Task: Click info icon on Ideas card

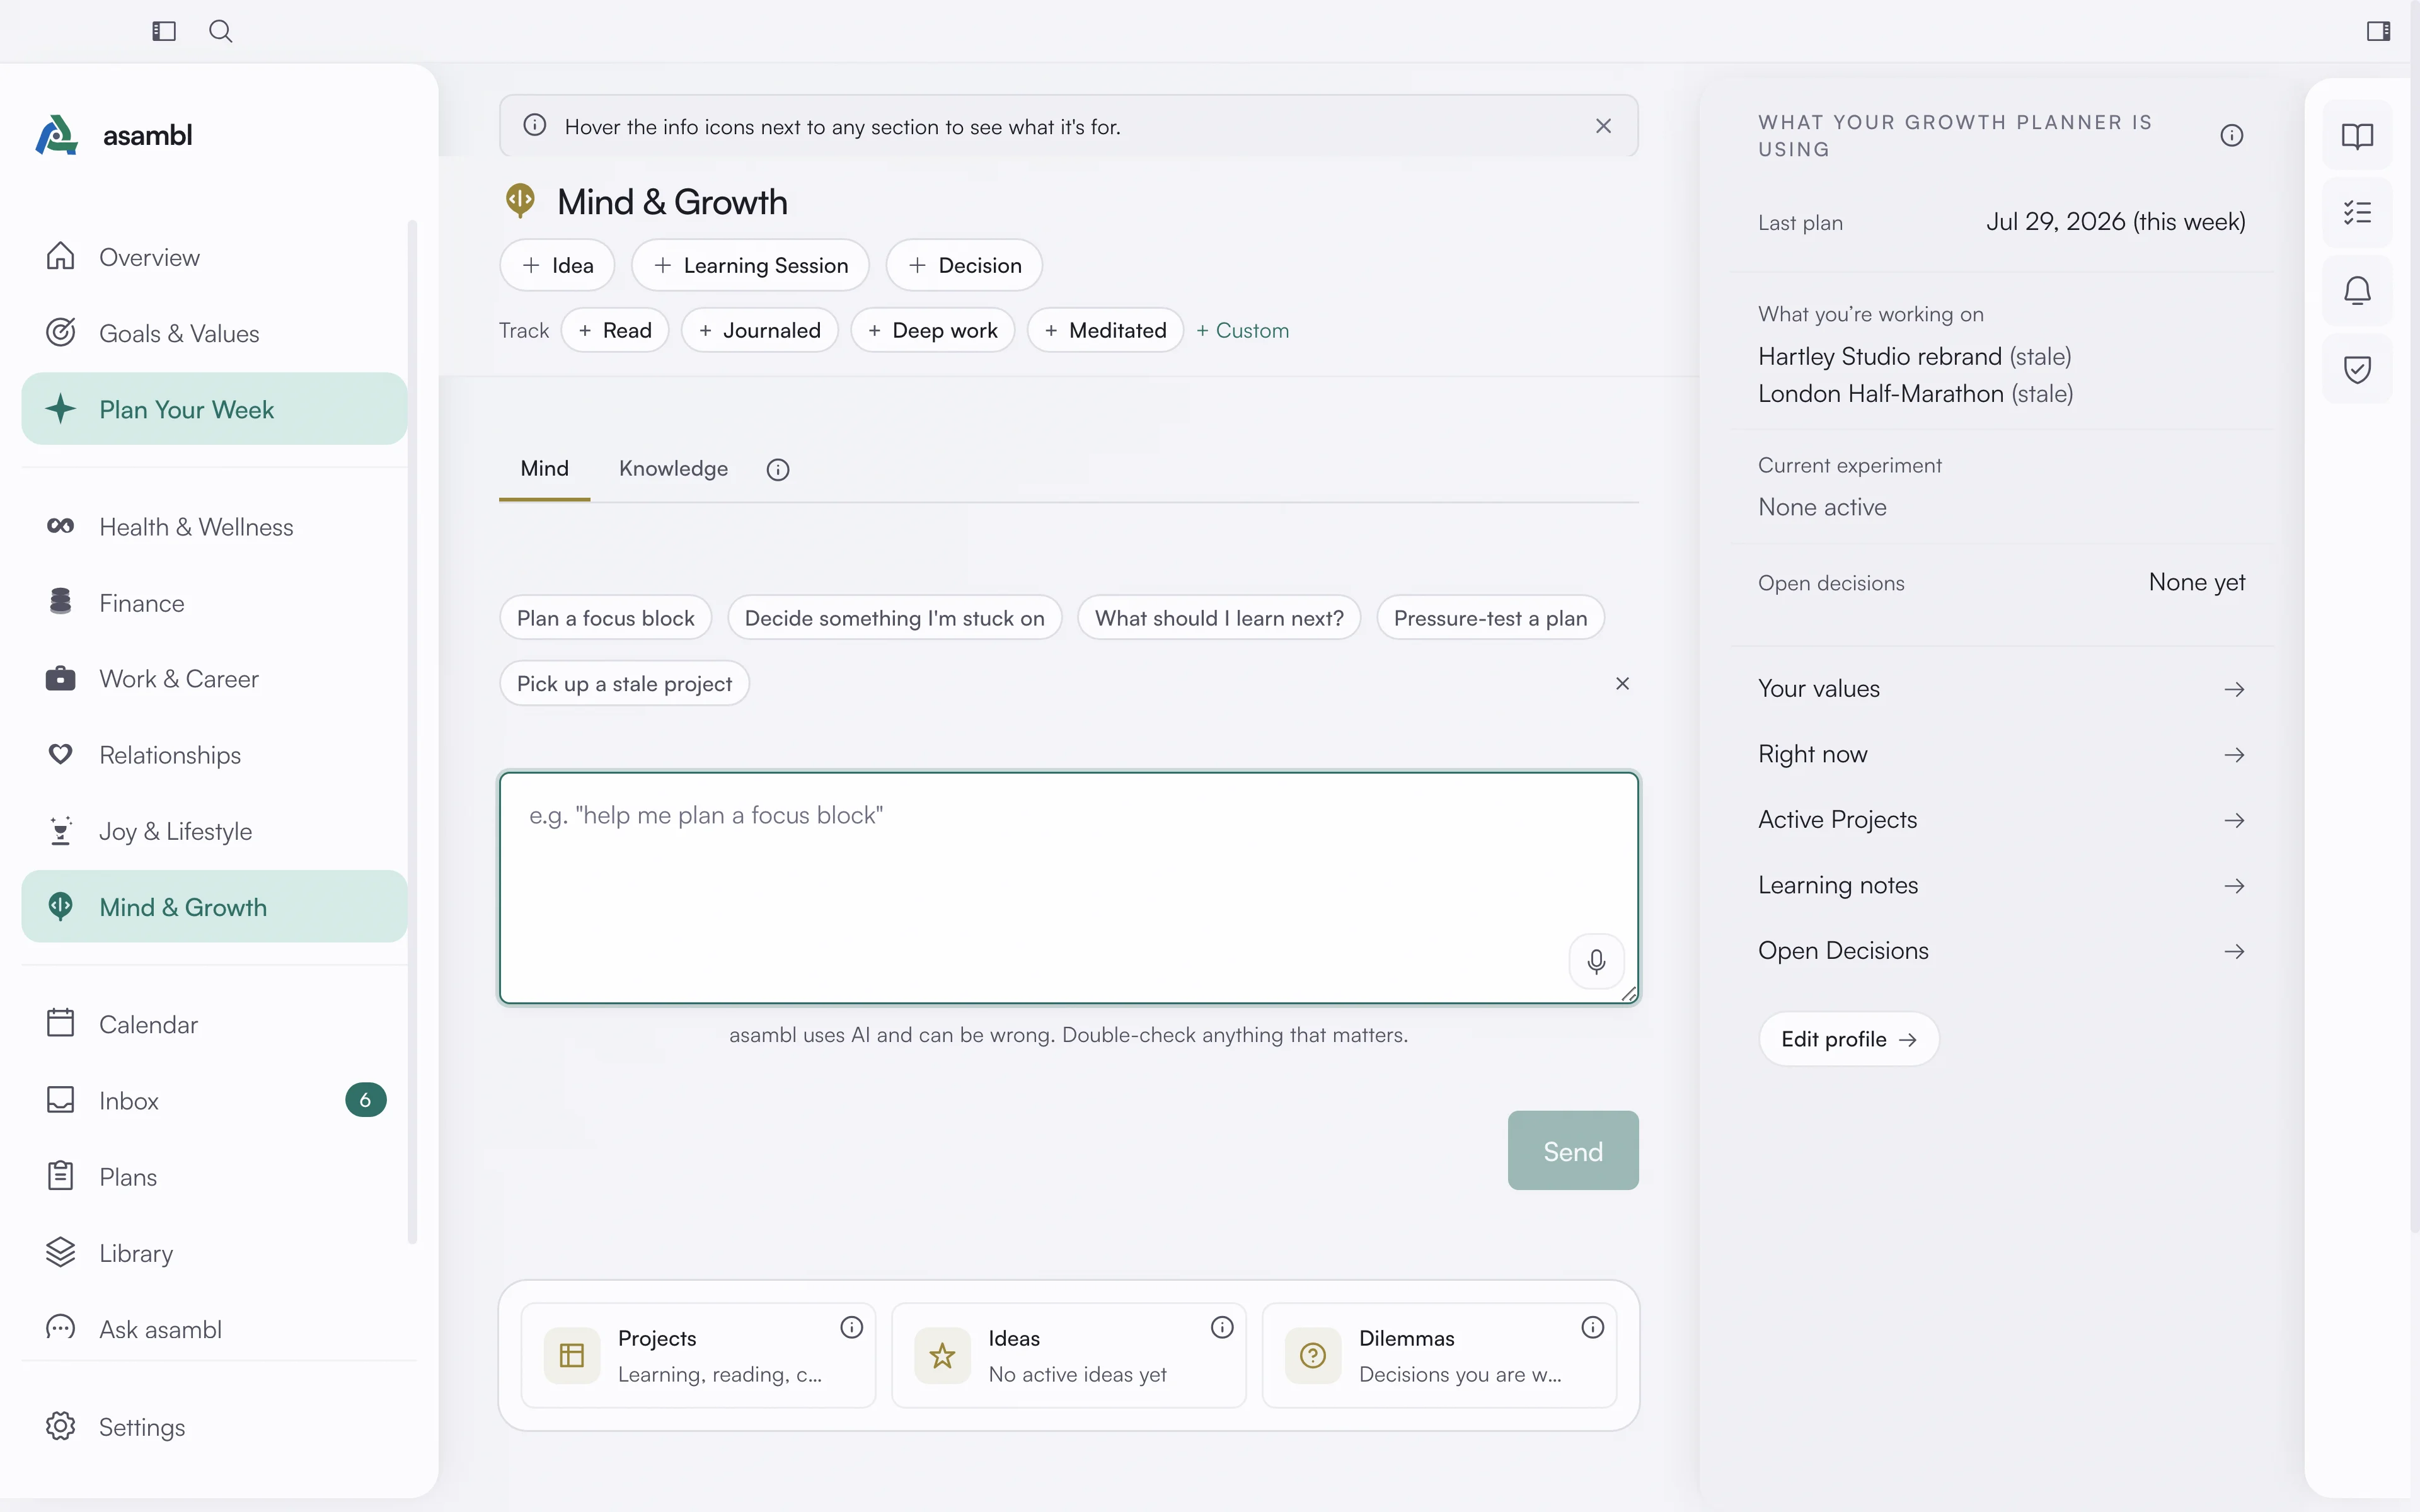Action: point(1222,1327)
